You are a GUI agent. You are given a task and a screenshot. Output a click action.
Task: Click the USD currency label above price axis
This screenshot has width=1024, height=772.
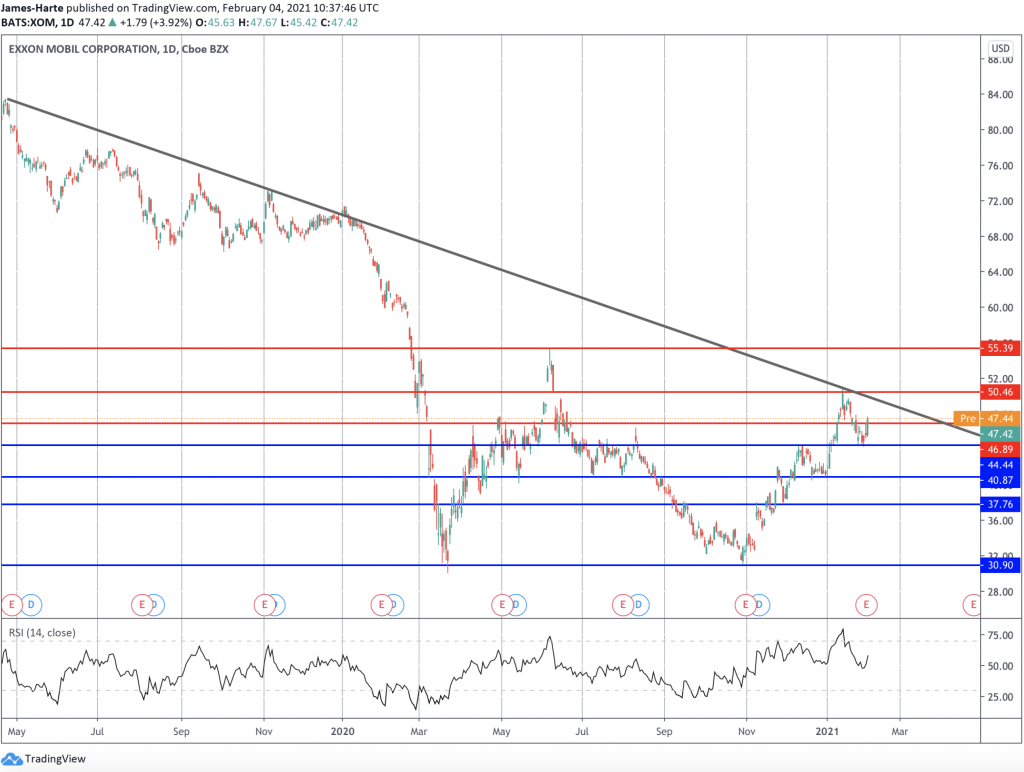[998, 46]
